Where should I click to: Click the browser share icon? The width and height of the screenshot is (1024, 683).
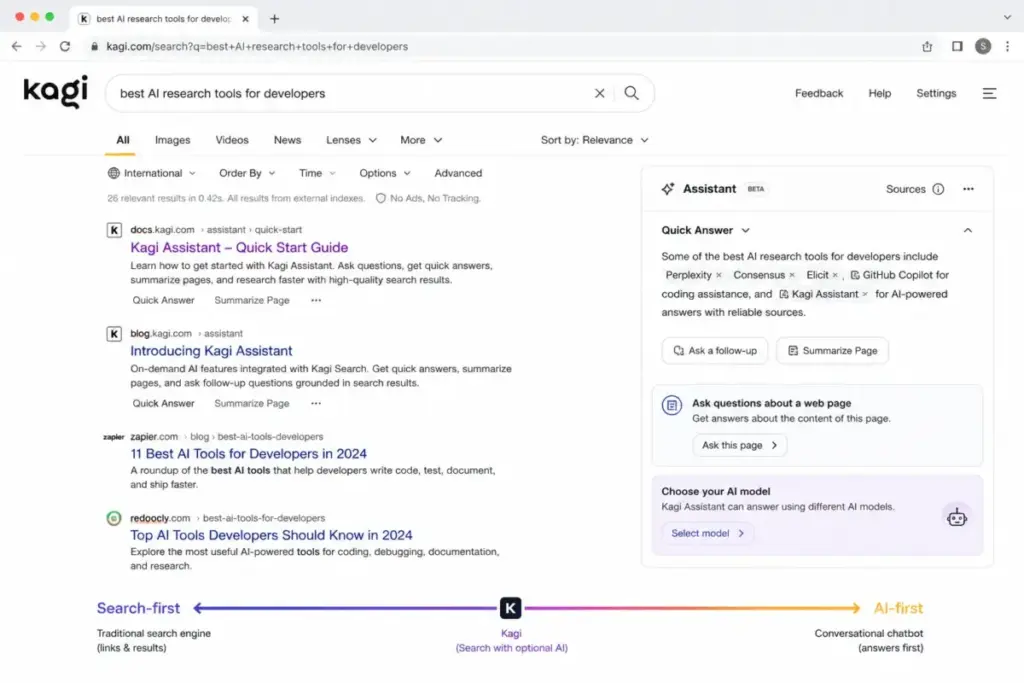pos(927,46)
